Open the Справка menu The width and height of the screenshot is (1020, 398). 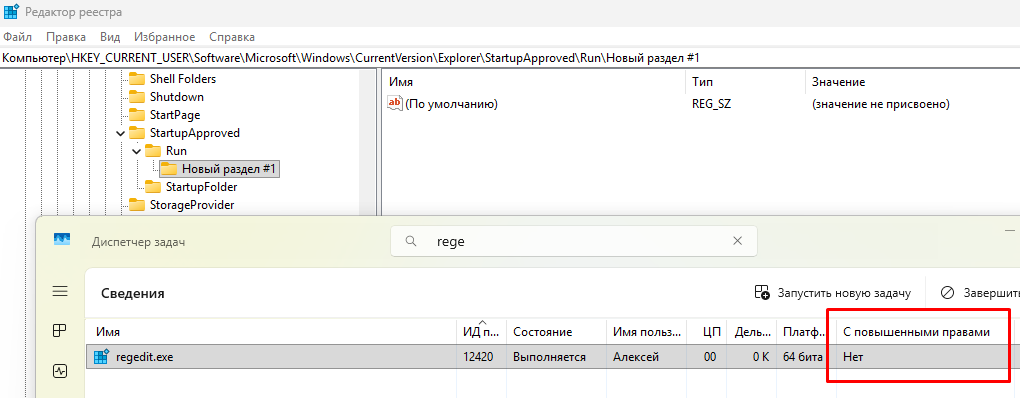tap(232, 37)
